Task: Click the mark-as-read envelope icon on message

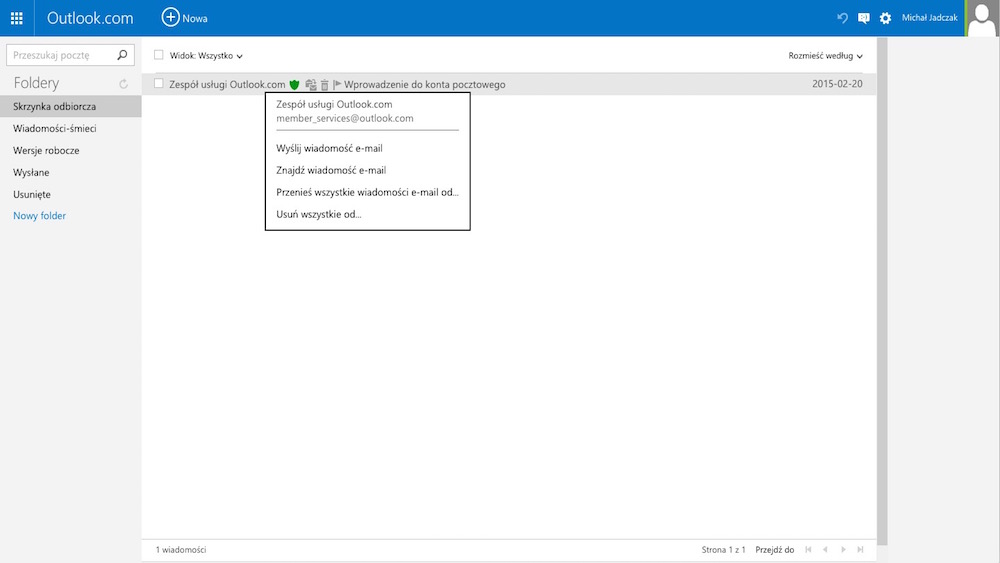Action: tap(311, 84)
